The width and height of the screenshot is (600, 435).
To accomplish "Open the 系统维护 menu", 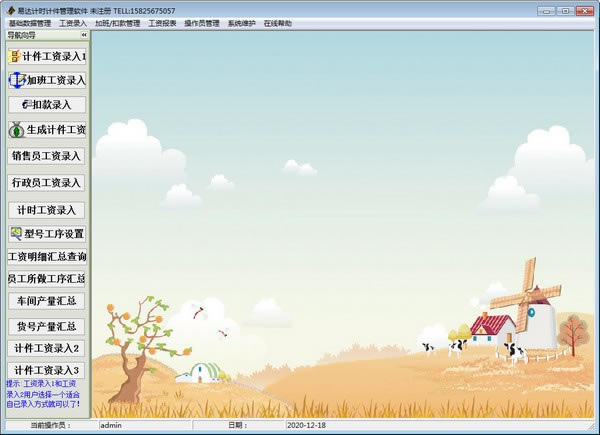I will [x=241, y=22].
